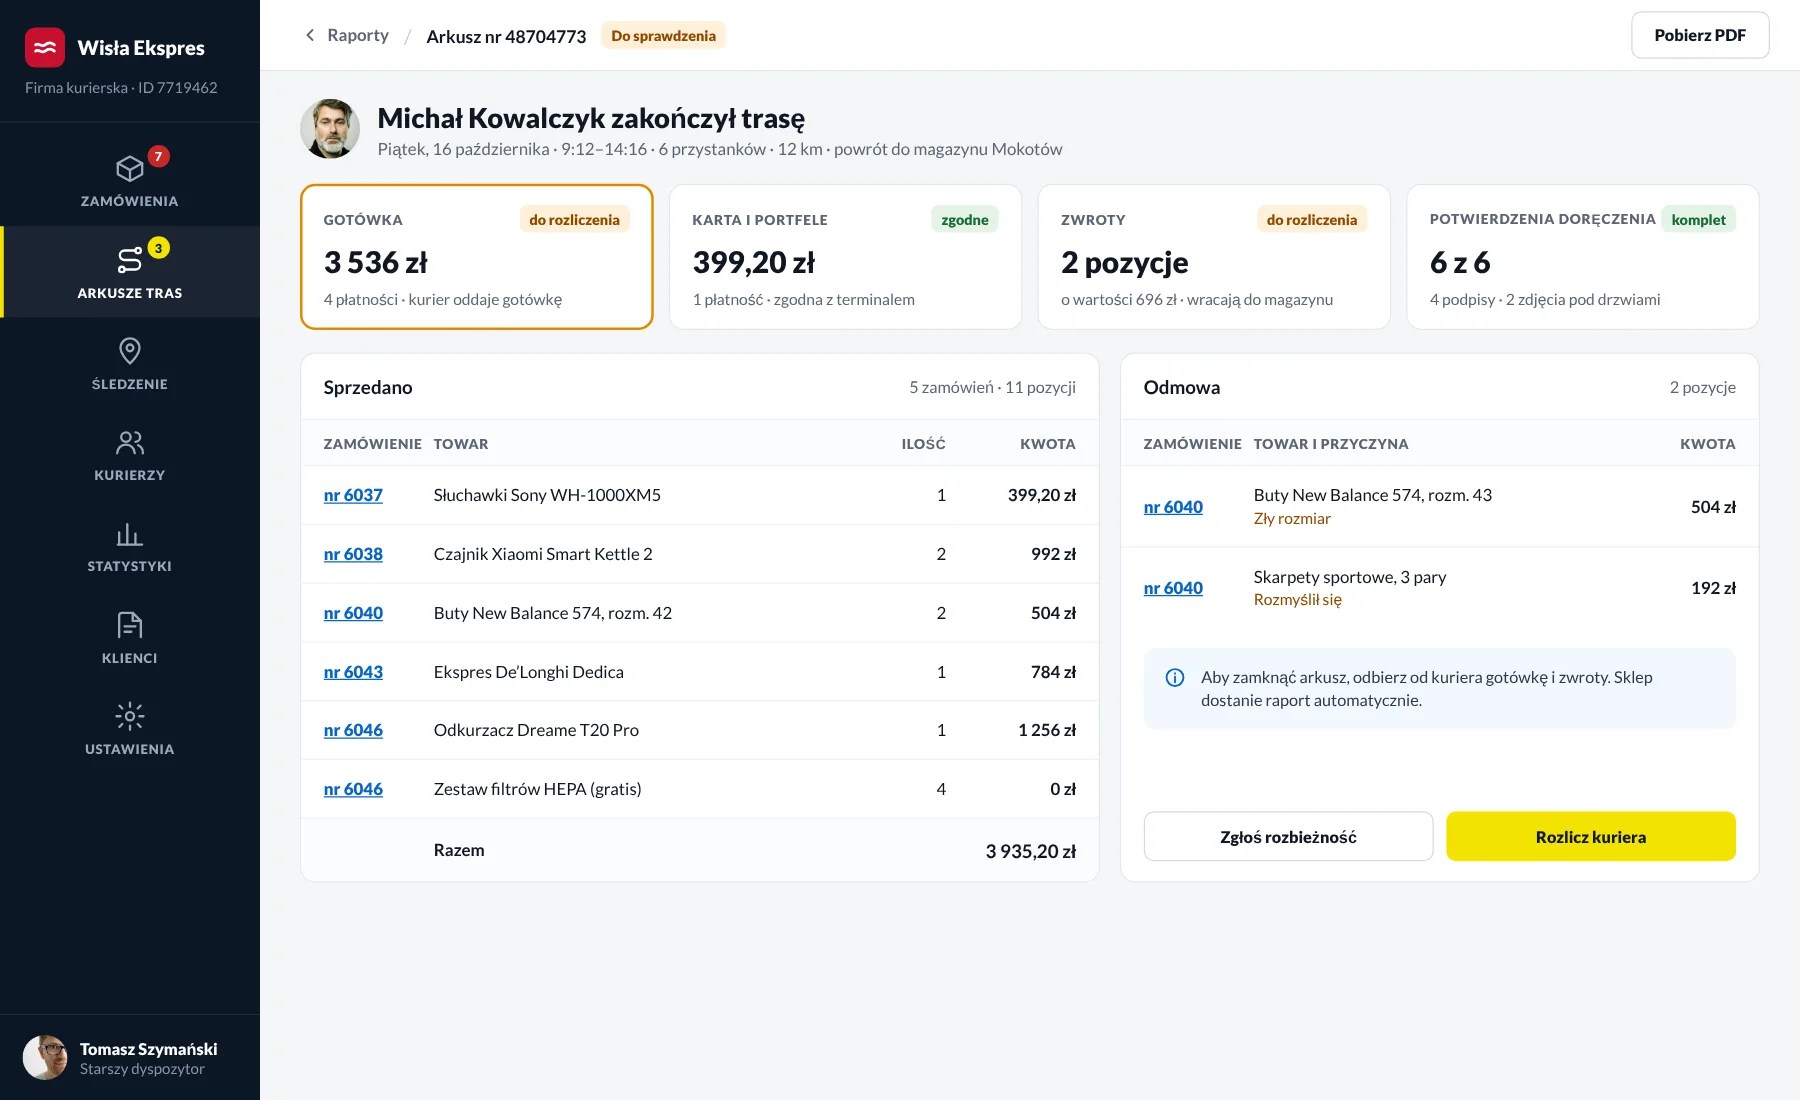
Task: Click the info icon in the notice
Action: click(1175, 678)
